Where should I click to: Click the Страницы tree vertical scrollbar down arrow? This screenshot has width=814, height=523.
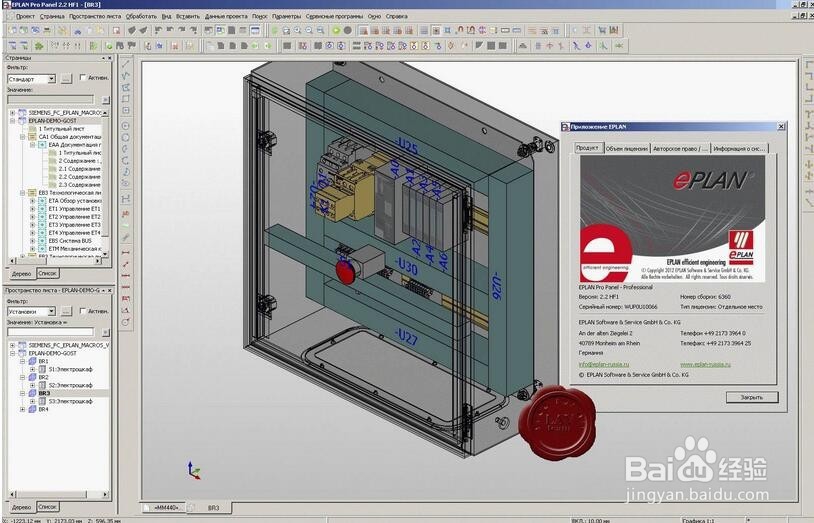[105, 253]
